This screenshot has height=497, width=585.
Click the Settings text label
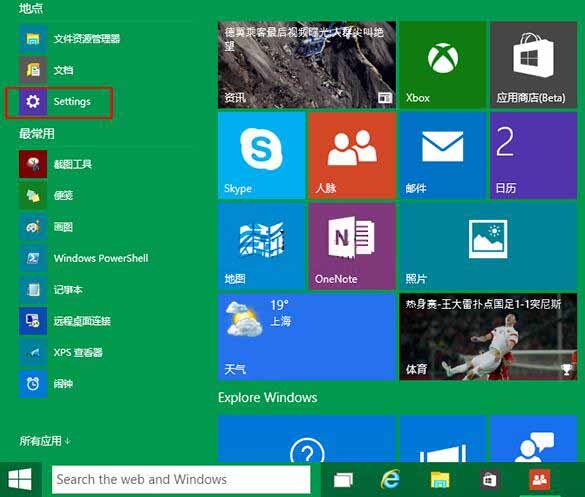(72, 101)
